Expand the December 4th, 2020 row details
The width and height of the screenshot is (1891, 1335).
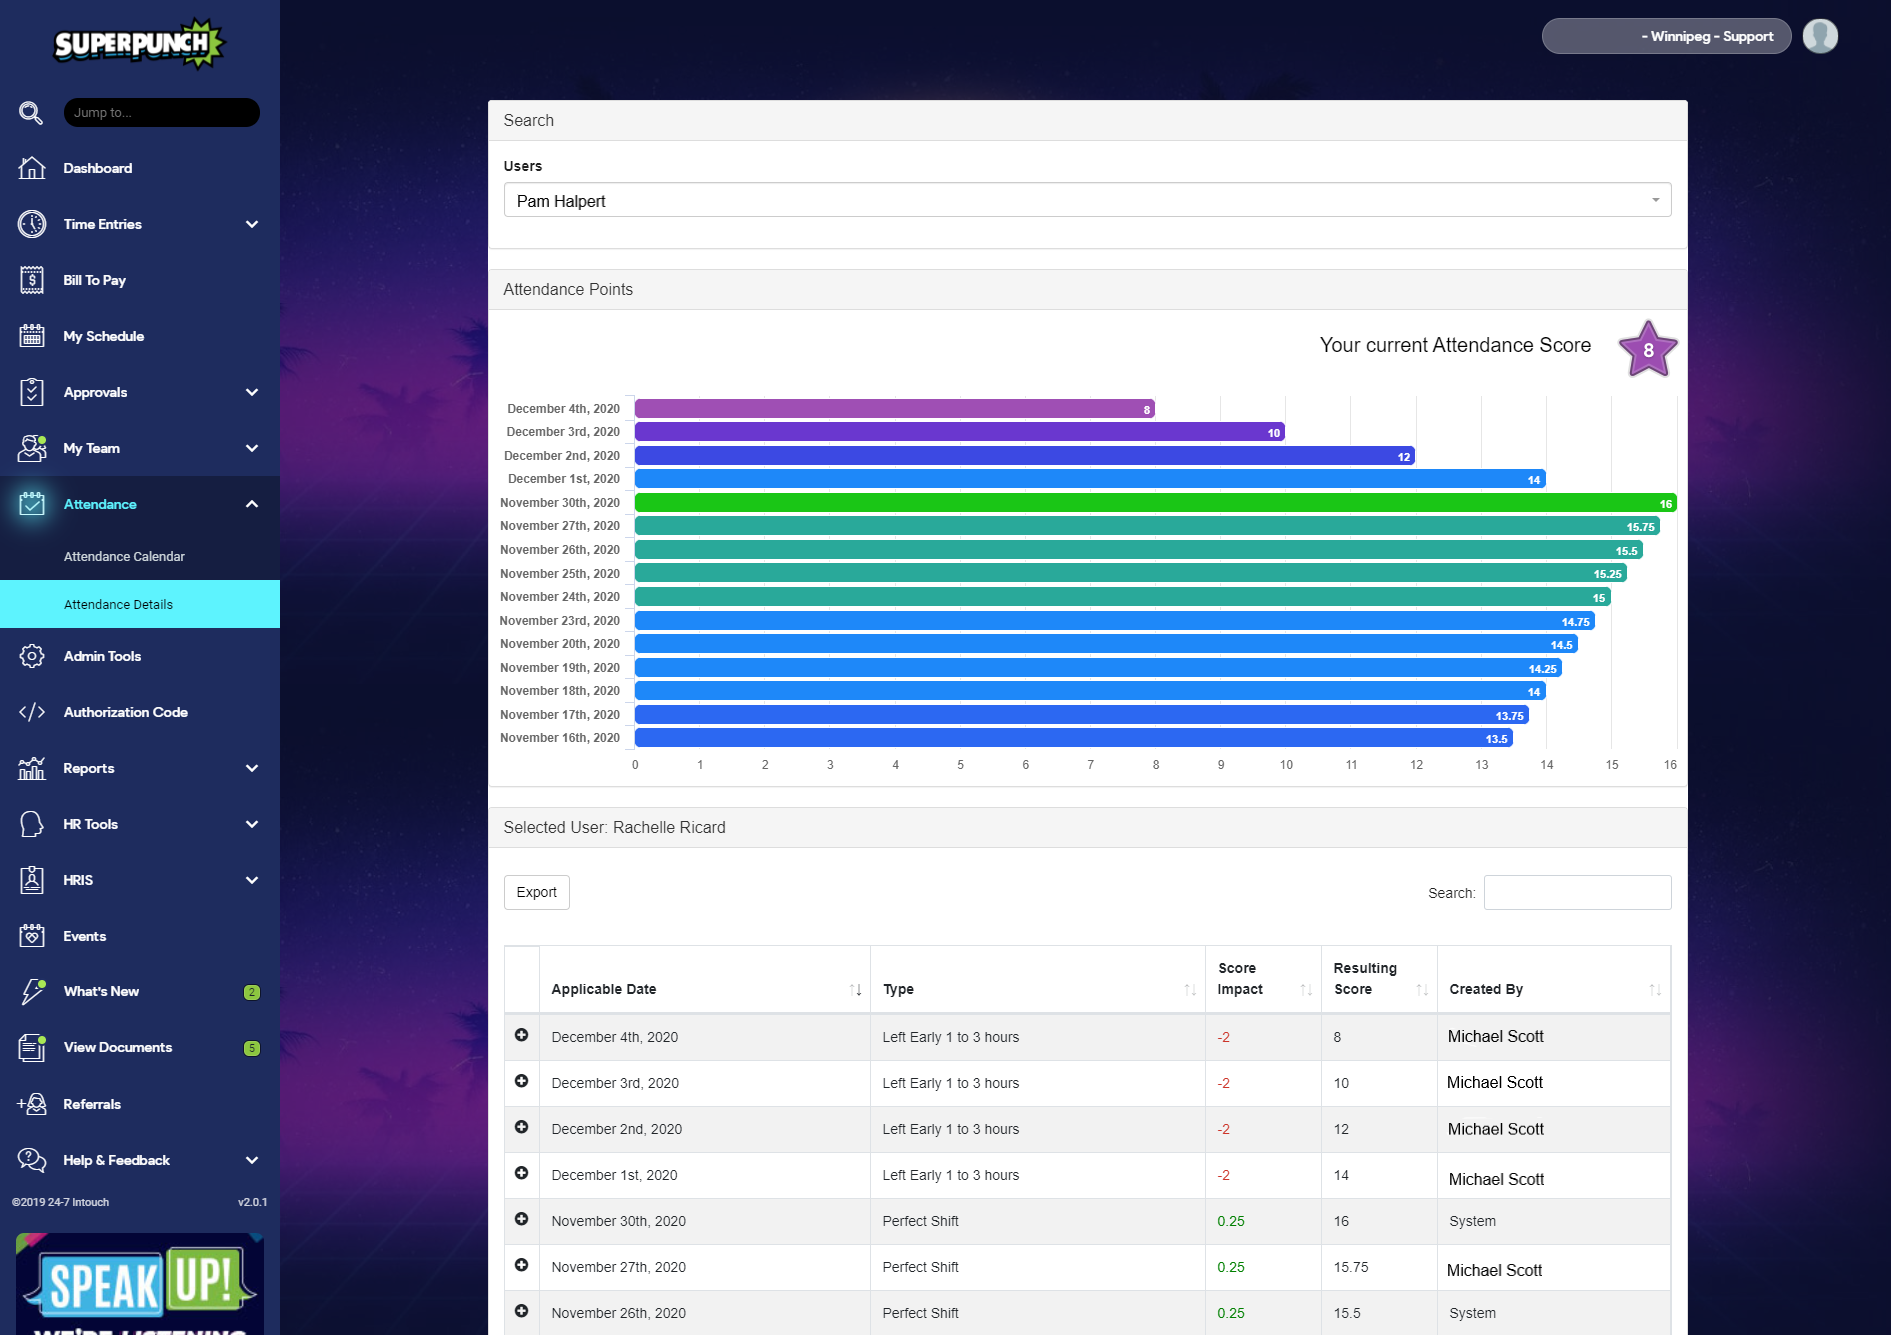[521, 1035]
